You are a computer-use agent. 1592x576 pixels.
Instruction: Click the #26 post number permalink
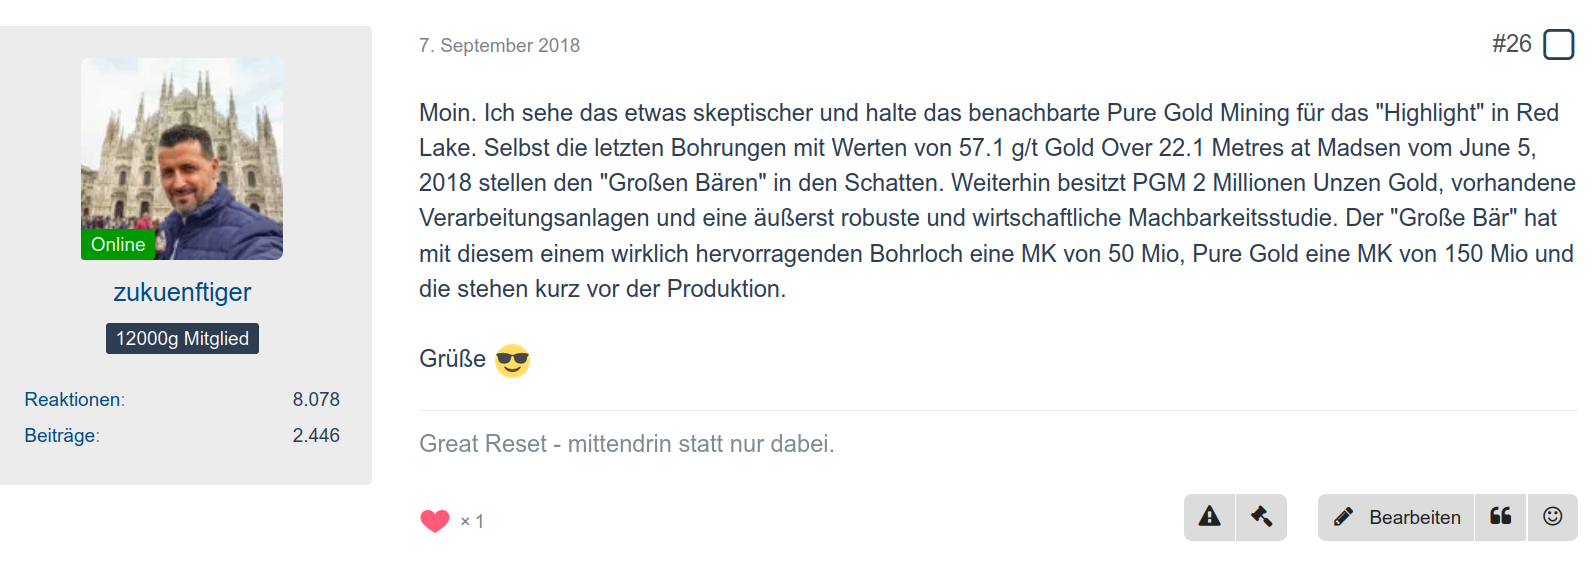tap(1511, 44)
